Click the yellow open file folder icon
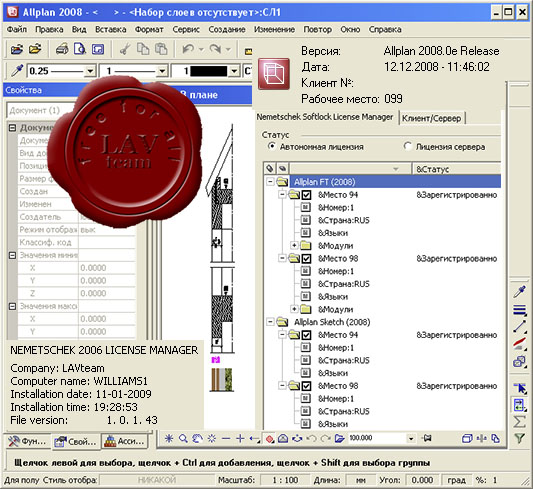Screen dimensions: 533x489 point(35,50)
